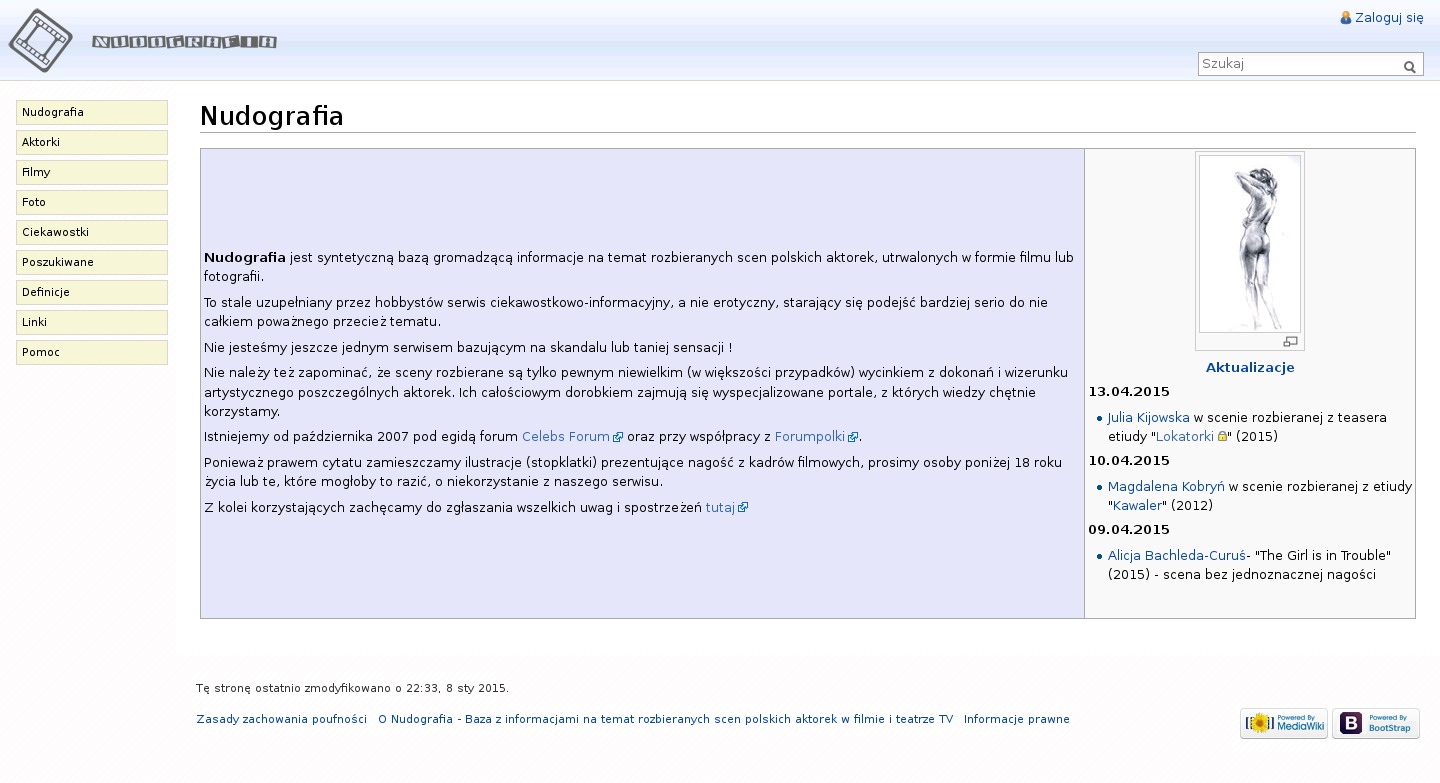Open the Pomoc sidebar item

point(91,353)
